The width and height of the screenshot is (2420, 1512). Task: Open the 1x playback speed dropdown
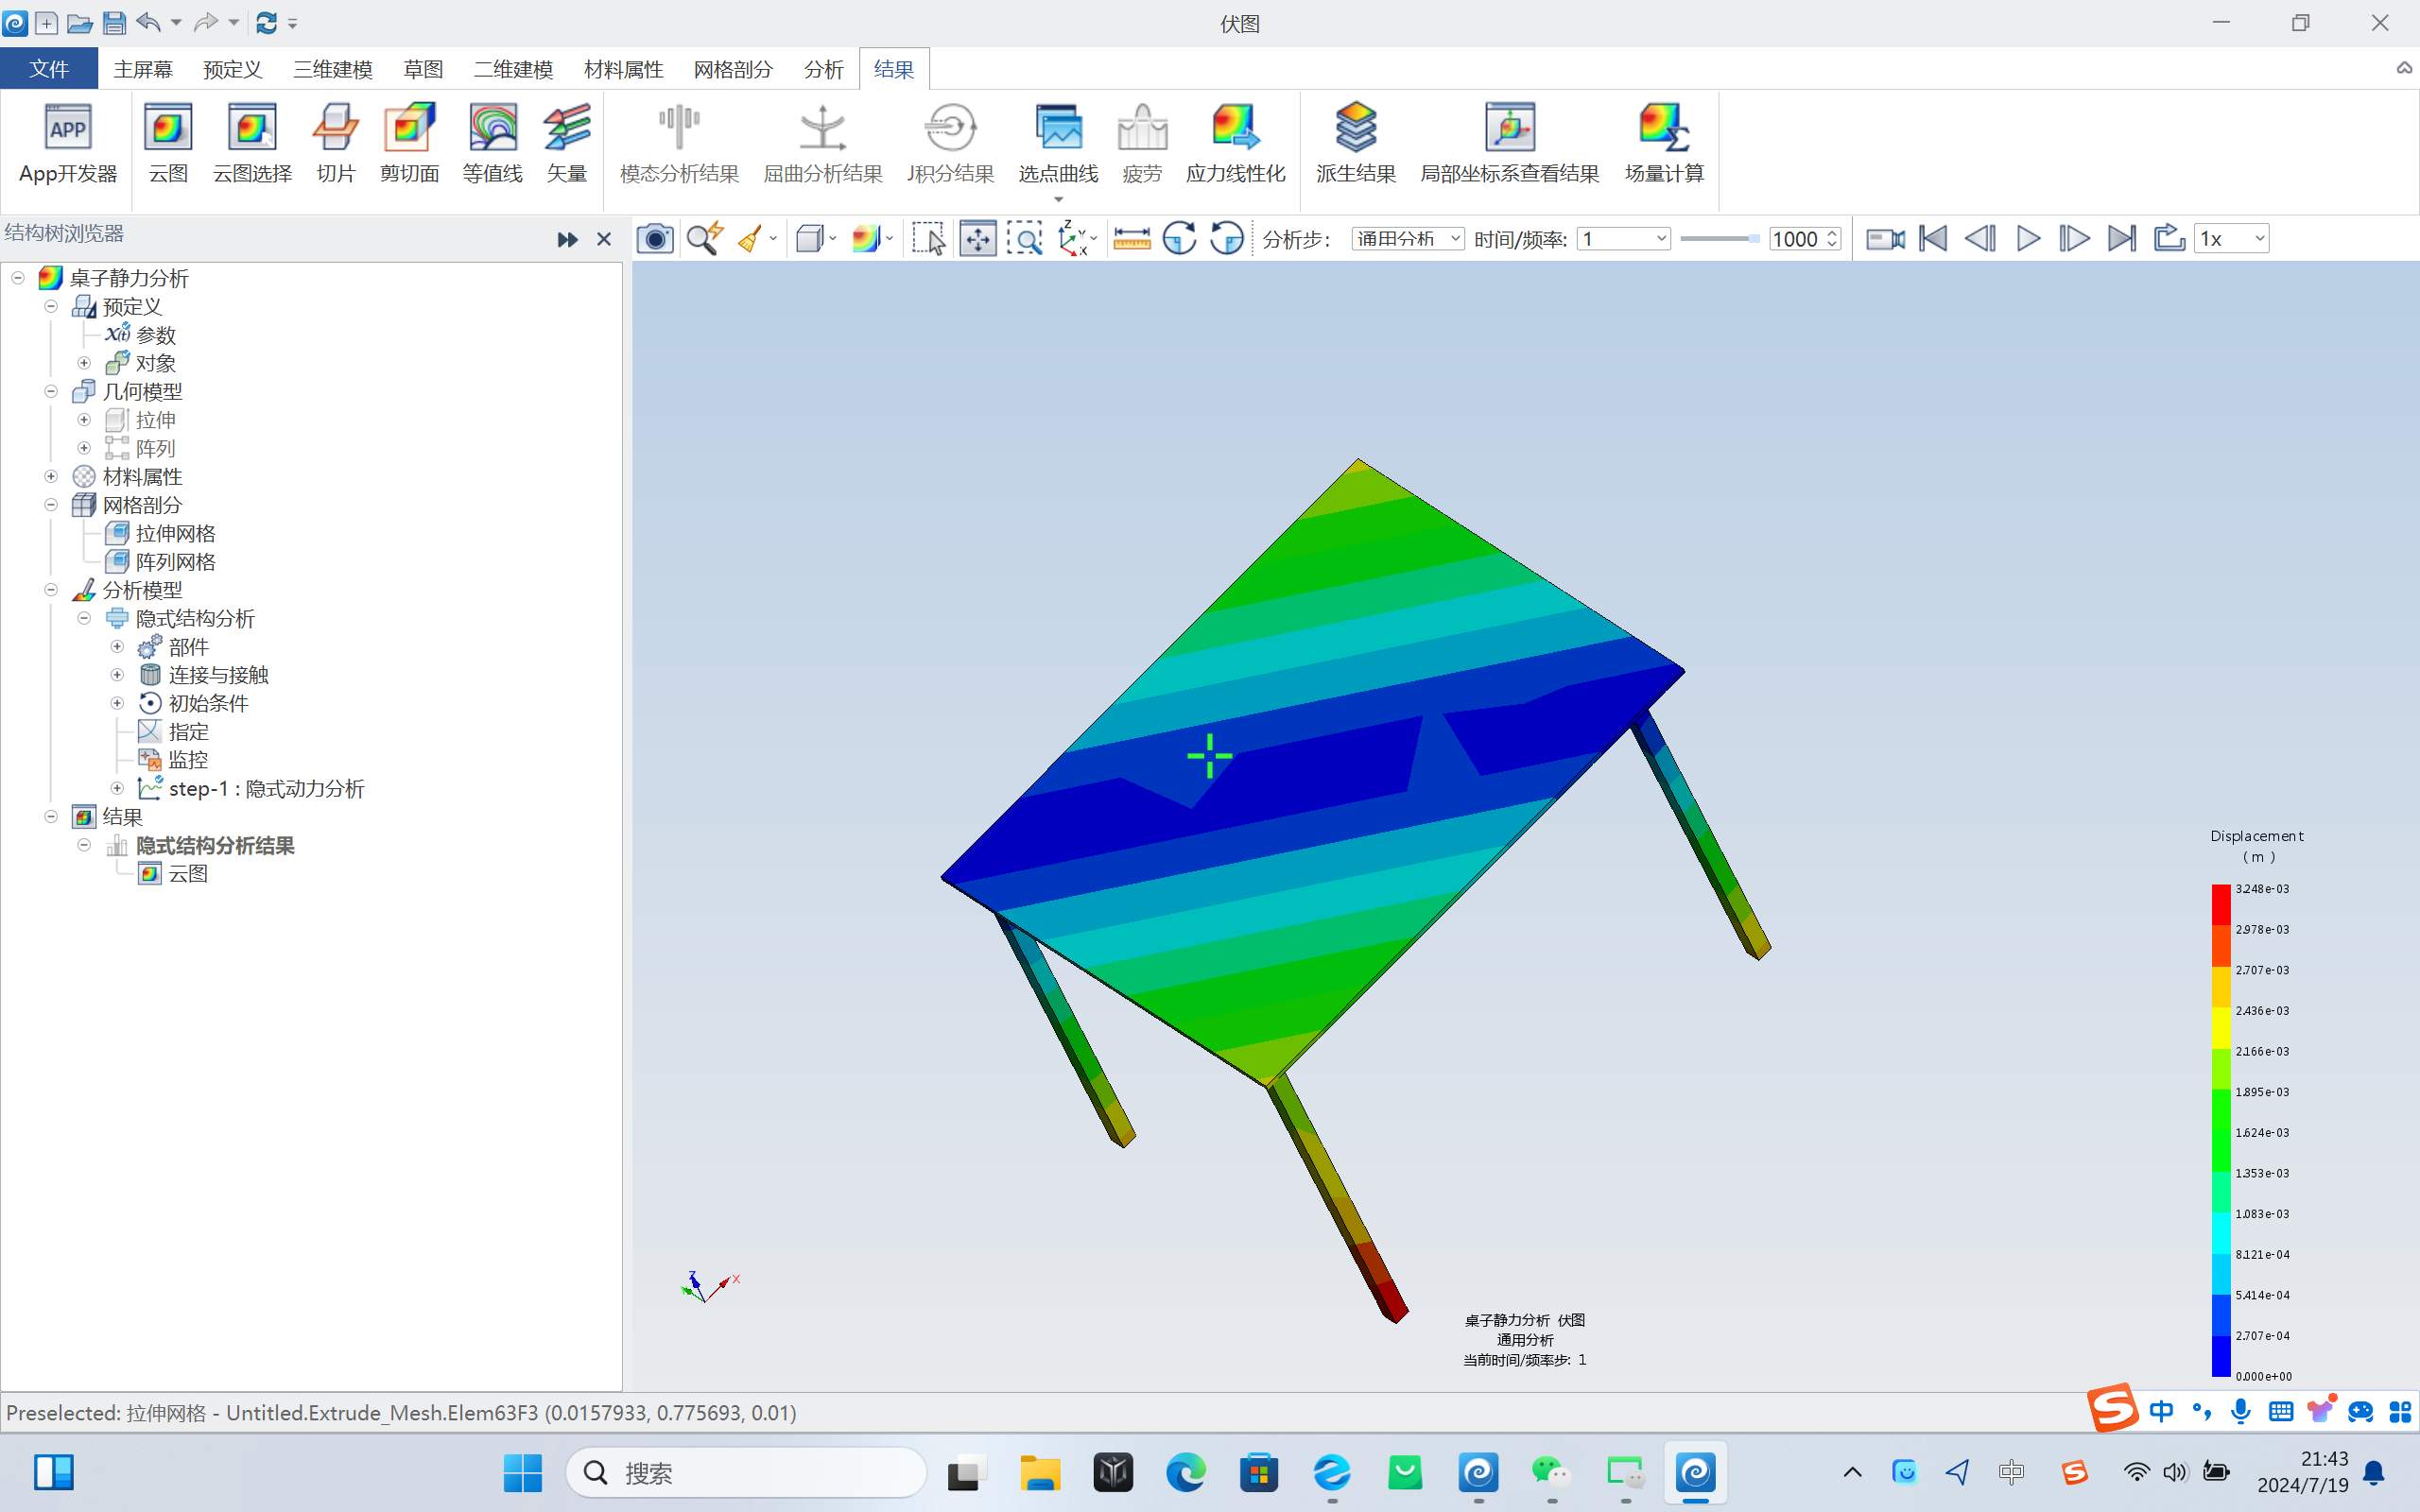2231,239
